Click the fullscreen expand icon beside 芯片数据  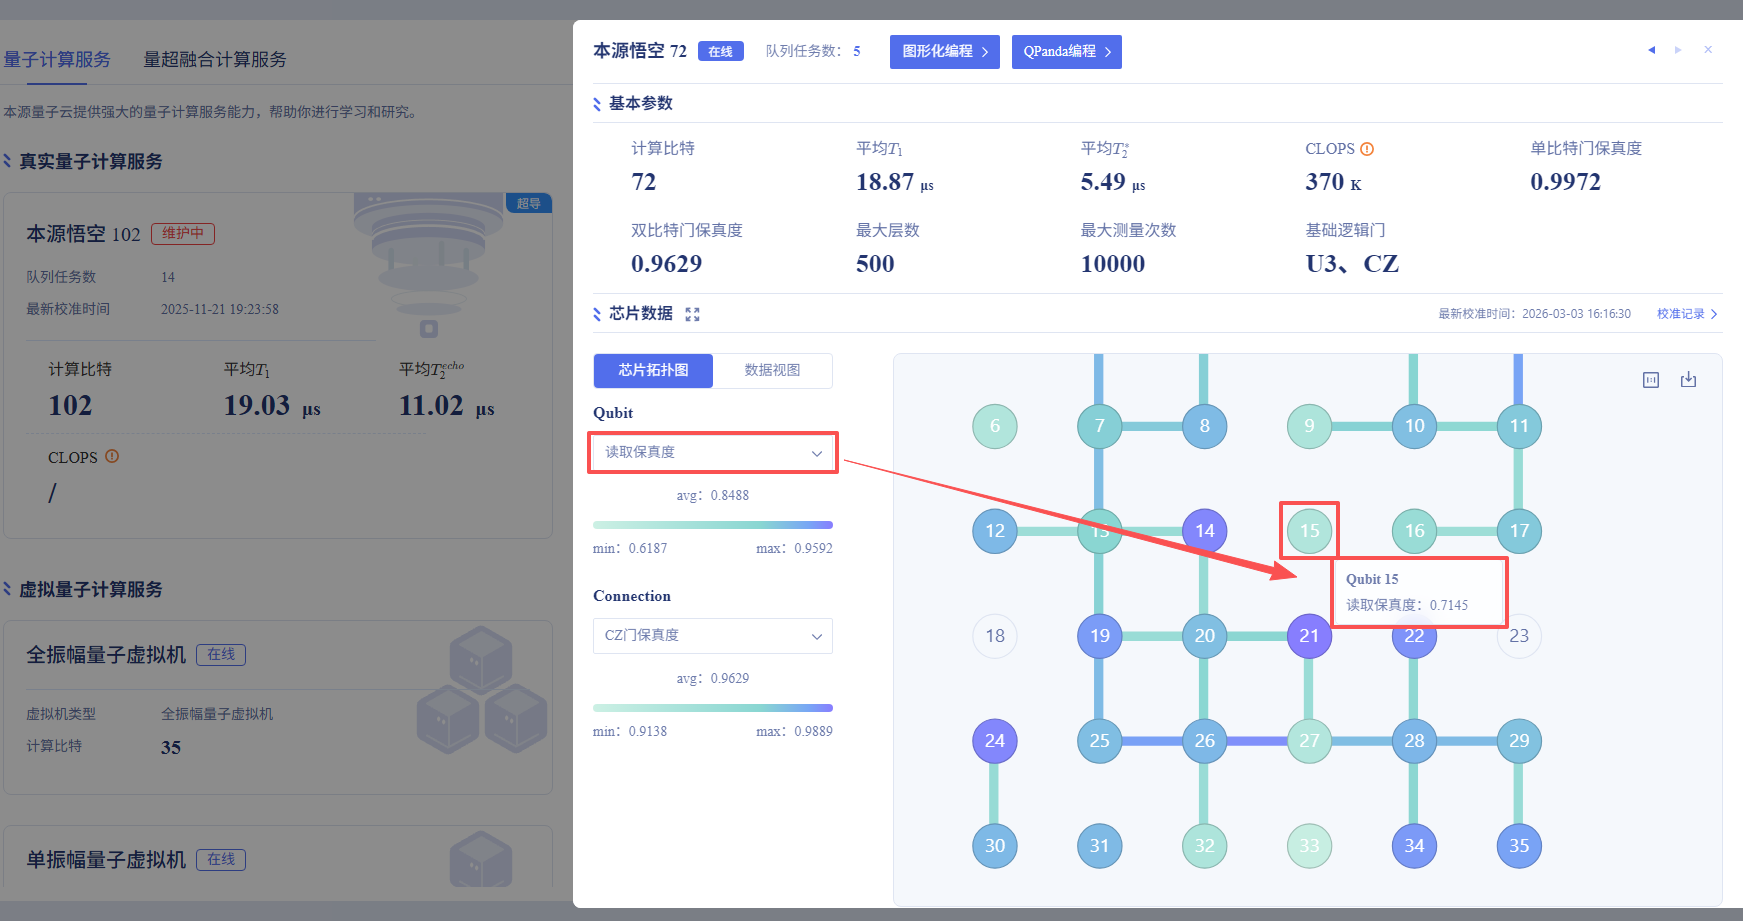[x=692, y=314]
